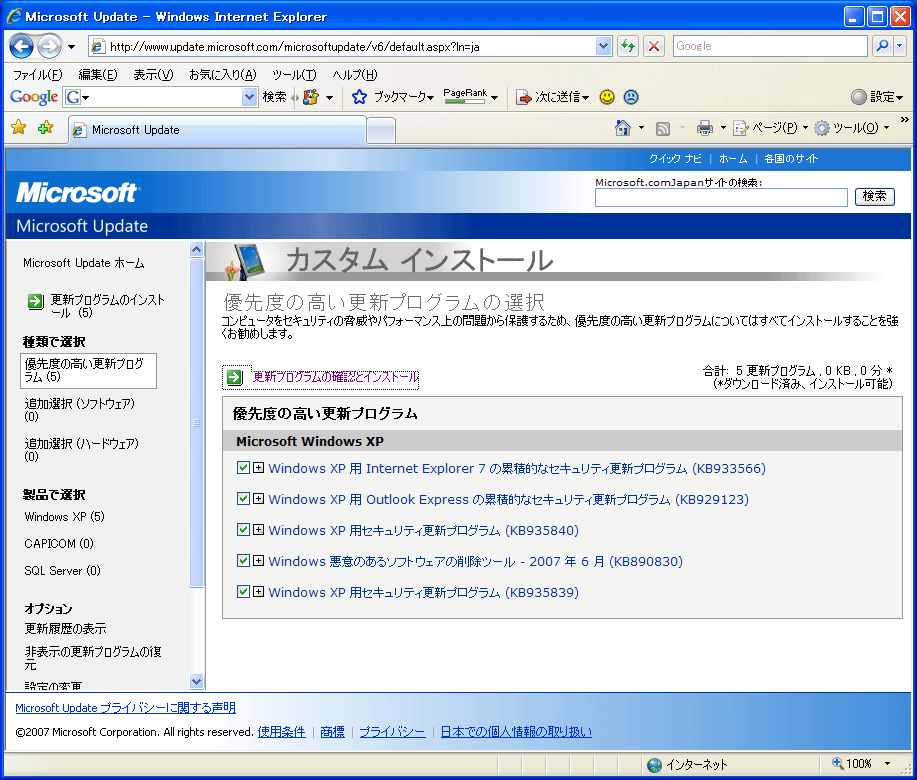The image size is (917, 780).
Task: Open the PageRank dropdown
Action: [x=495, y=98]
